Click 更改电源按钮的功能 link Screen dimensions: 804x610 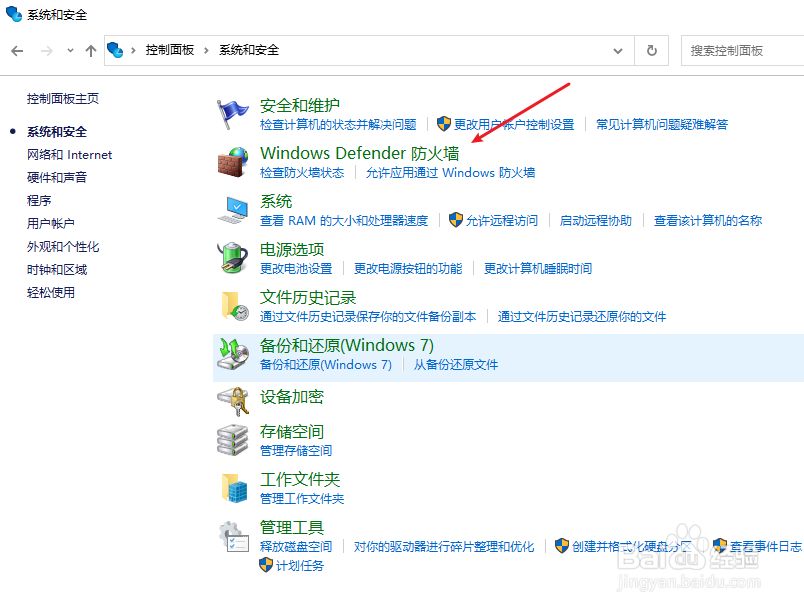408,269
